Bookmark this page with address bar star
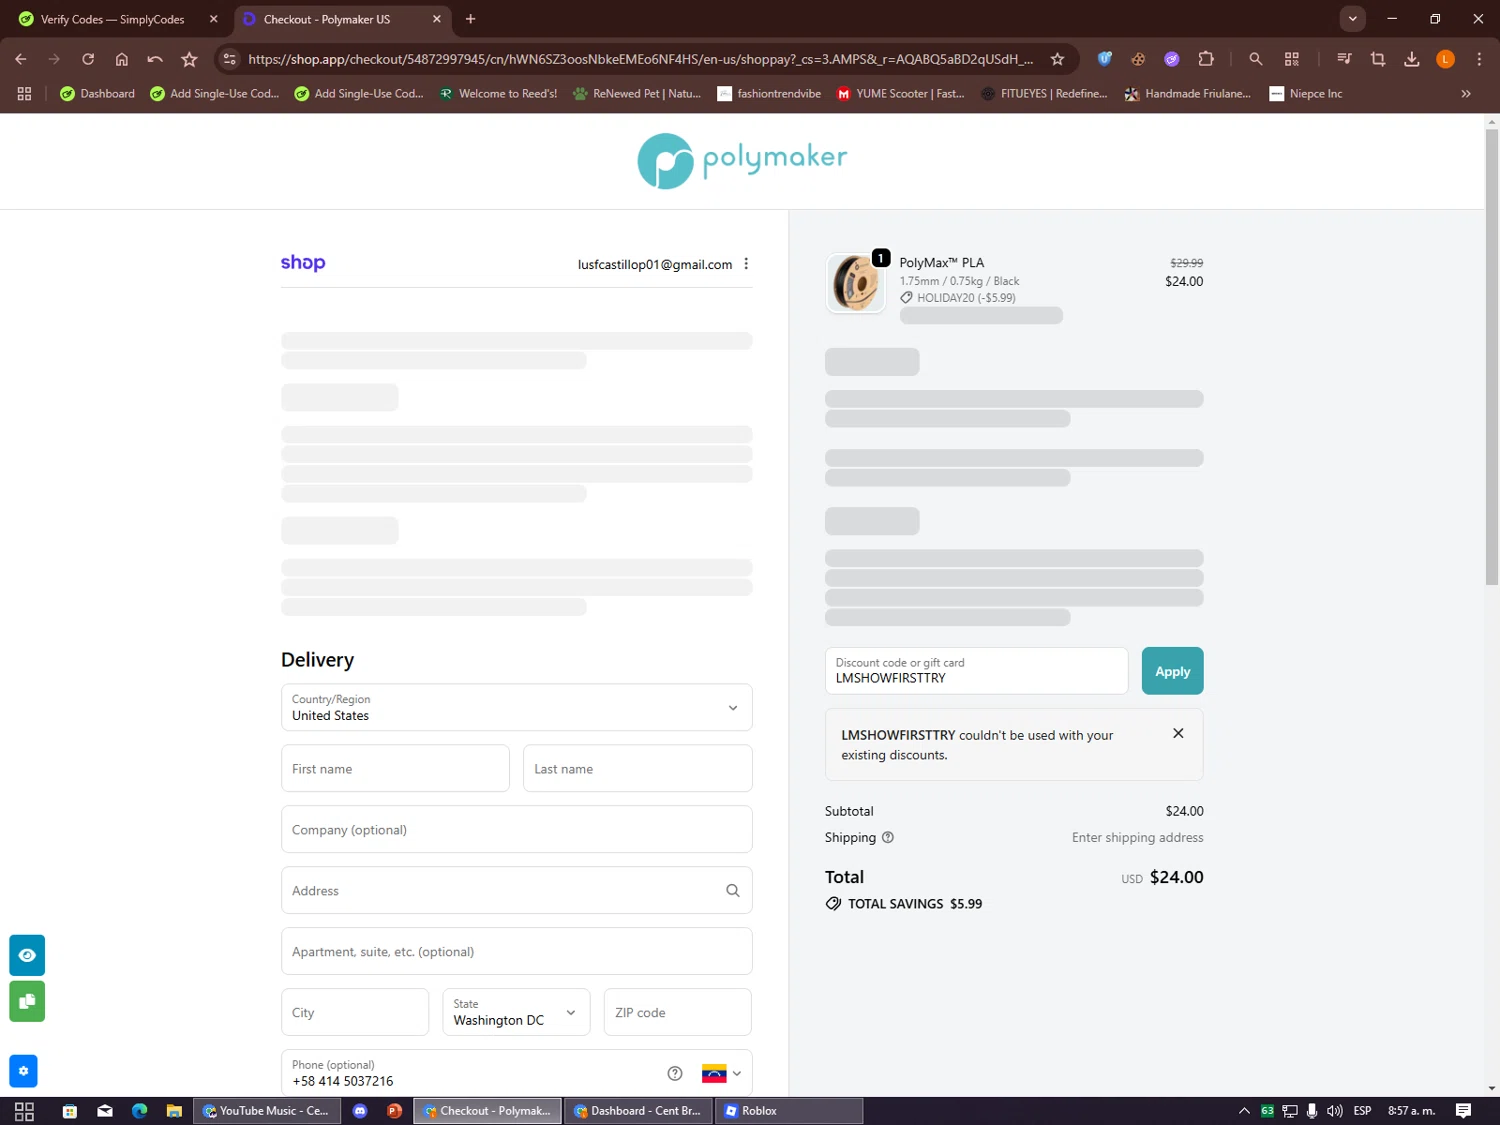The width and height of the screenshot is (1500, 1125). 1057,59
